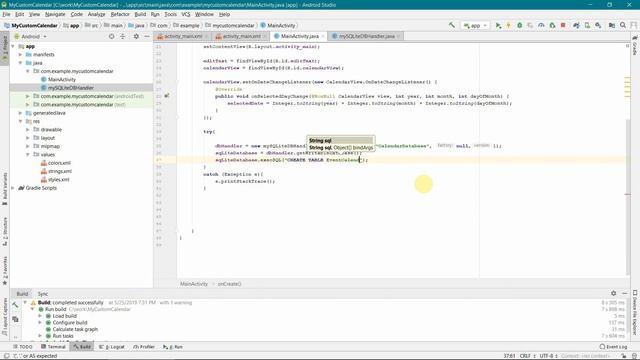640x360 pixels.
Task: Click the hammer icon in the Build panel
Action: (x=15, y=305)
